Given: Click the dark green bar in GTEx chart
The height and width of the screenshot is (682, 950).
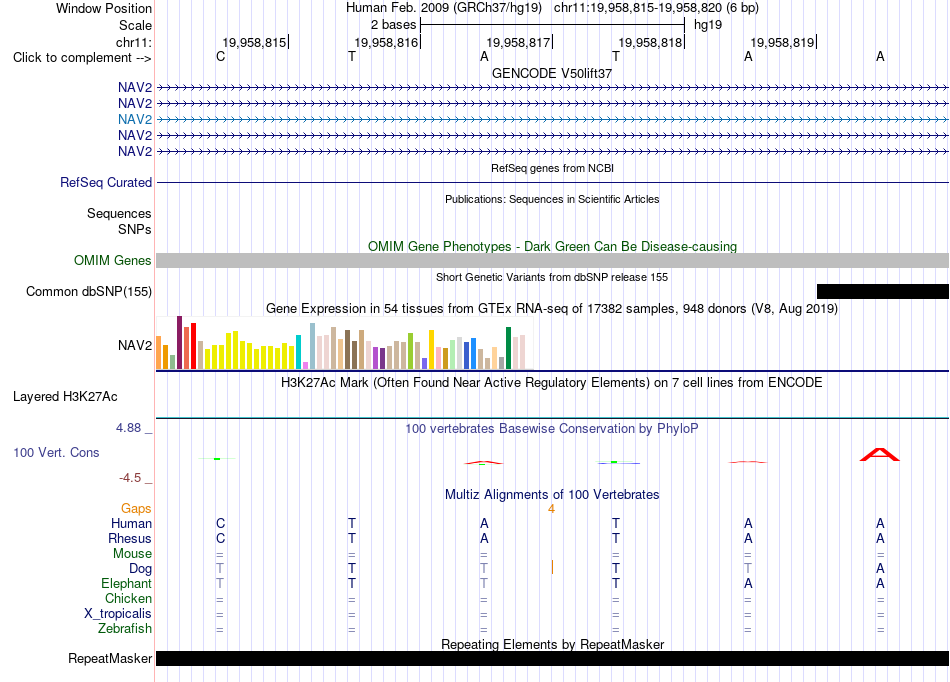Looking at the screenshot, I should [x=508, y=348].
